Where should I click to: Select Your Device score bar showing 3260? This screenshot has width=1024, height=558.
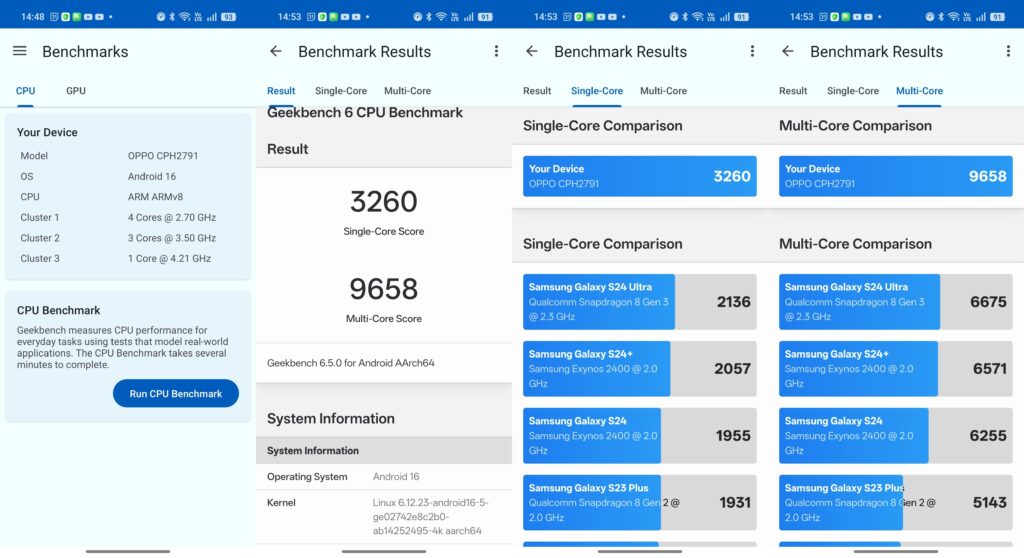tap(639, 176)
